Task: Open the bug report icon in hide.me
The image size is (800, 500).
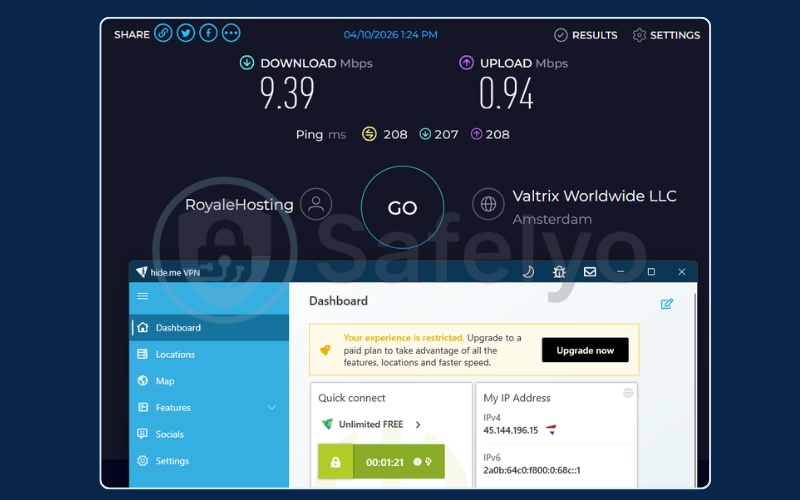Action: click(559, 272)
